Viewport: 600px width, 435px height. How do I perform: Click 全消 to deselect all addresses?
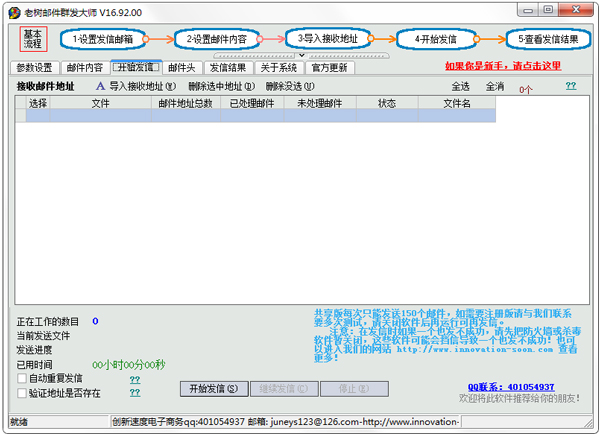point(494,87)
